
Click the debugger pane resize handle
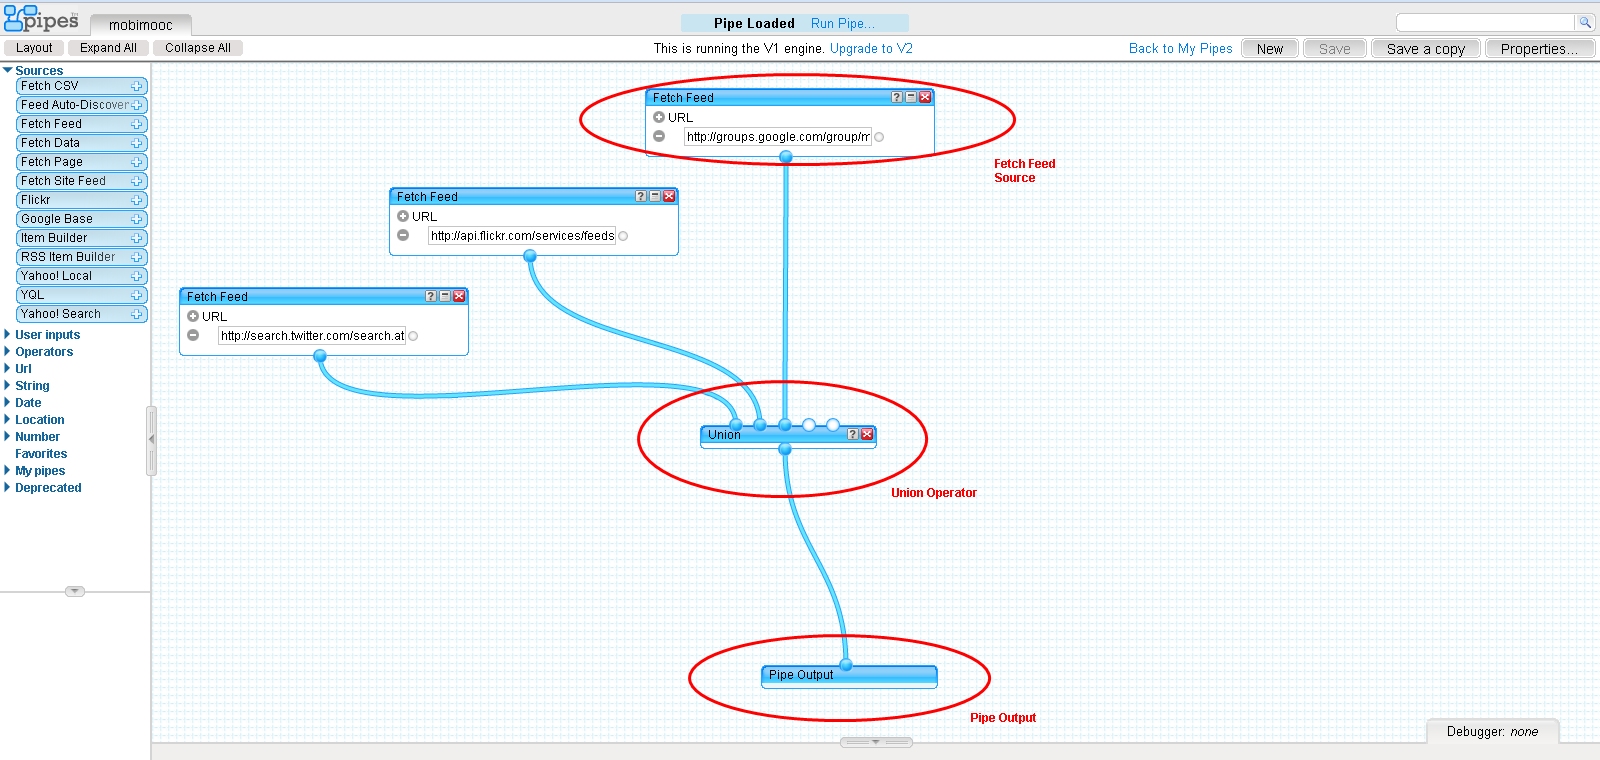[876, 742]
